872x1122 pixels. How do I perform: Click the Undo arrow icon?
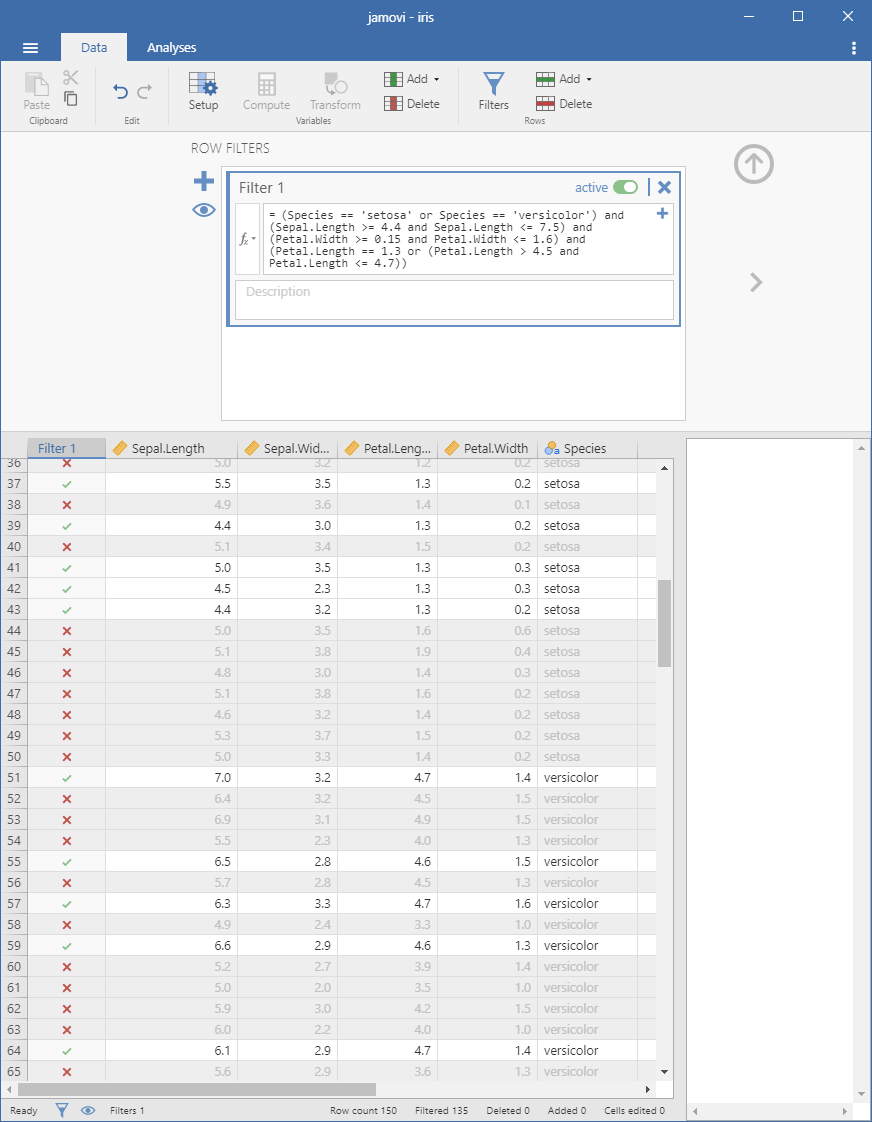(121, 92)
